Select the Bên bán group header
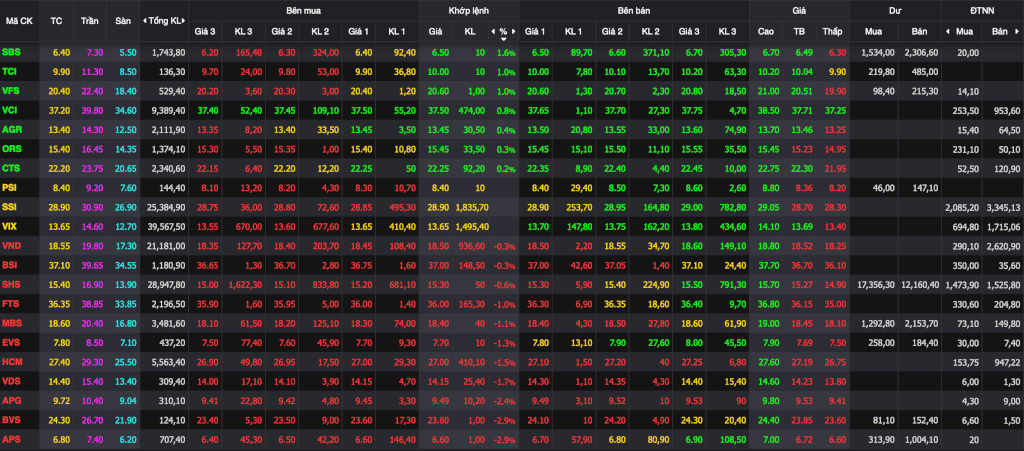 (633, 10)
